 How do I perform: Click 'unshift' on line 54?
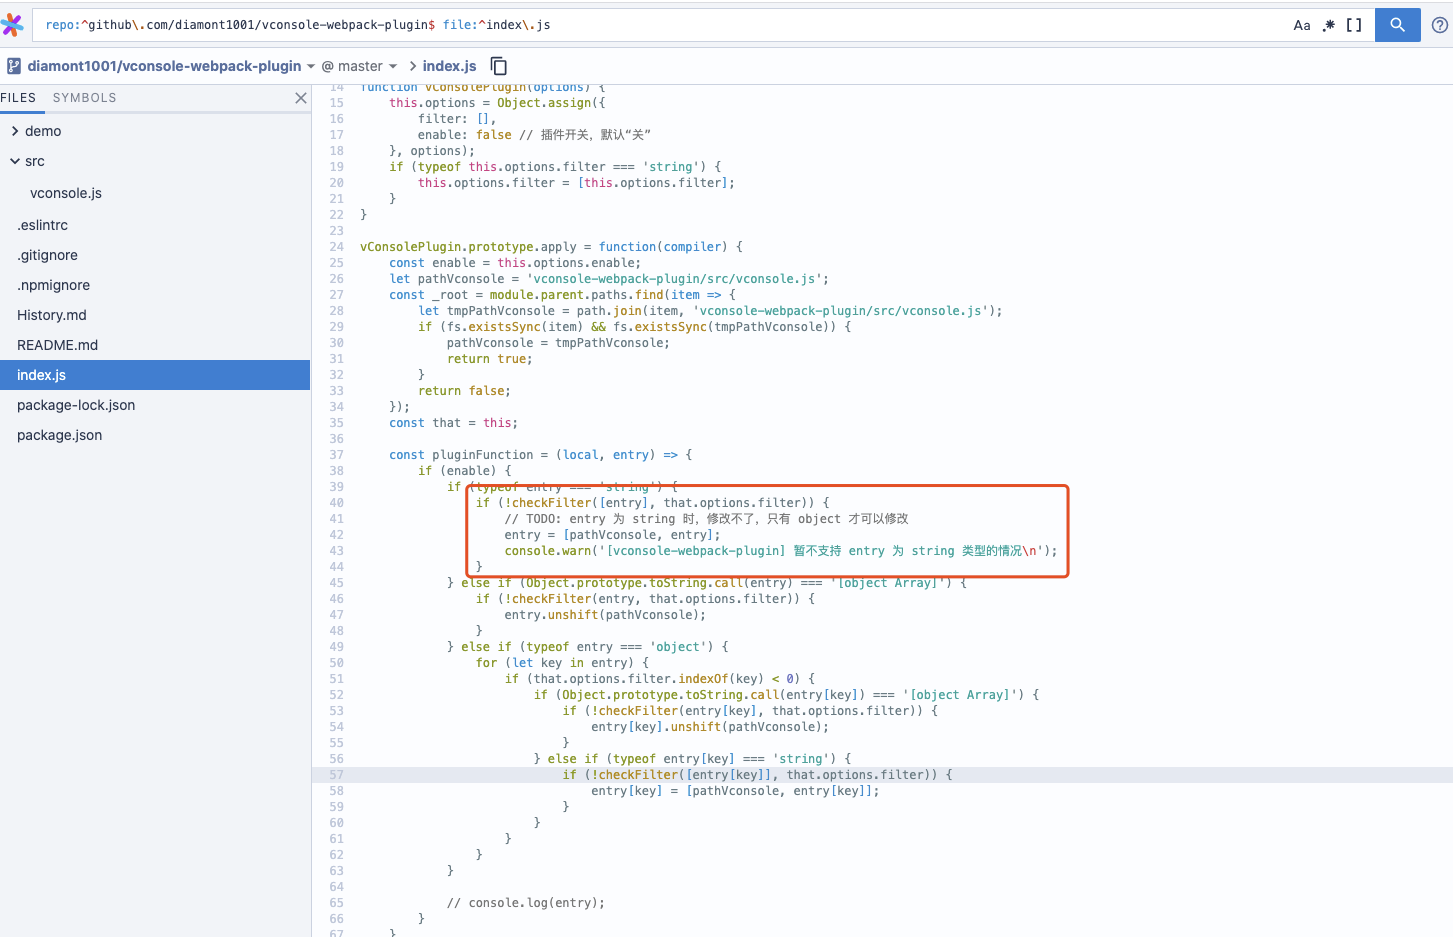pyautogui.click(x=696, y=727)
